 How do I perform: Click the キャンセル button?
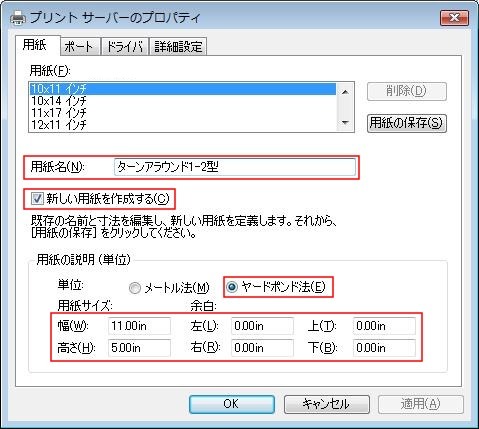(x=327, y=404)
